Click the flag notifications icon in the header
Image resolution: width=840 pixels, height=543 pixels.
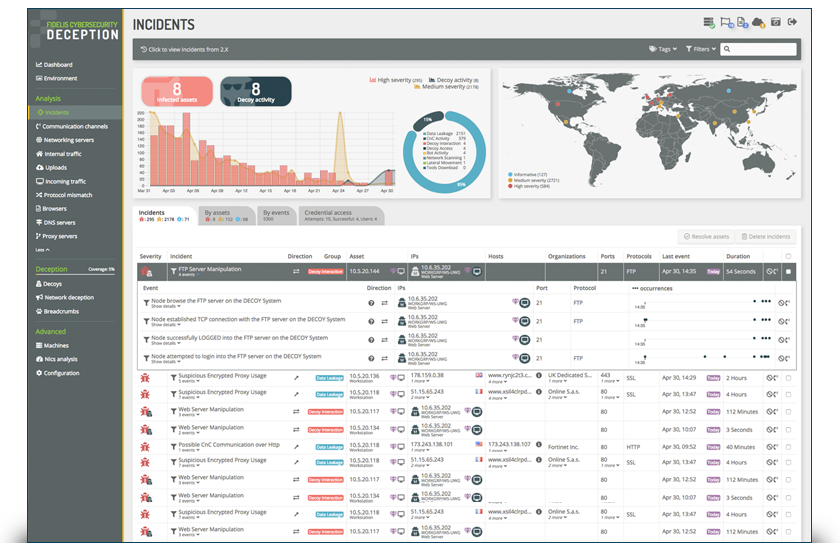(726, 22)
